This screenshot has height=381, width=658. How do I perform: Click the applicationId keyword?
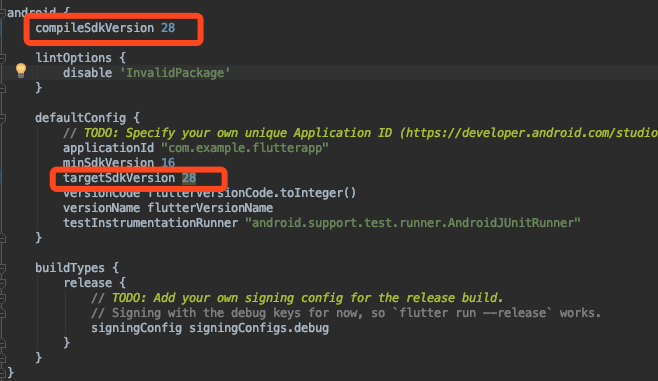pos(108,148)
